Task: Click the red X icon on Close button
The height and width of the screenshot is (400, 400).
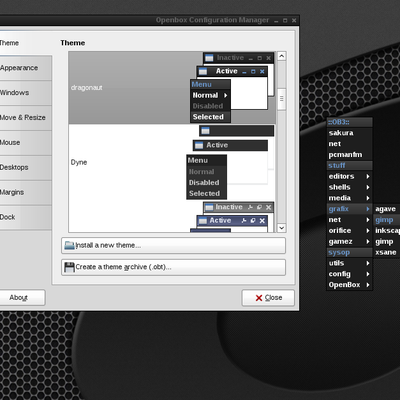Action: (259, 298)
